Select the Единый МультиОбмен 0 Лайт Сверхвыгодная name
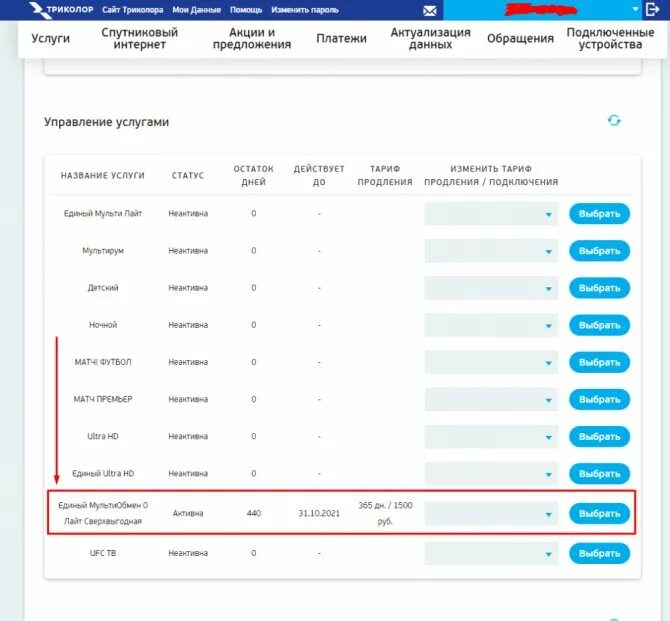The image size is (670, 621). click(x=103, y=513)
